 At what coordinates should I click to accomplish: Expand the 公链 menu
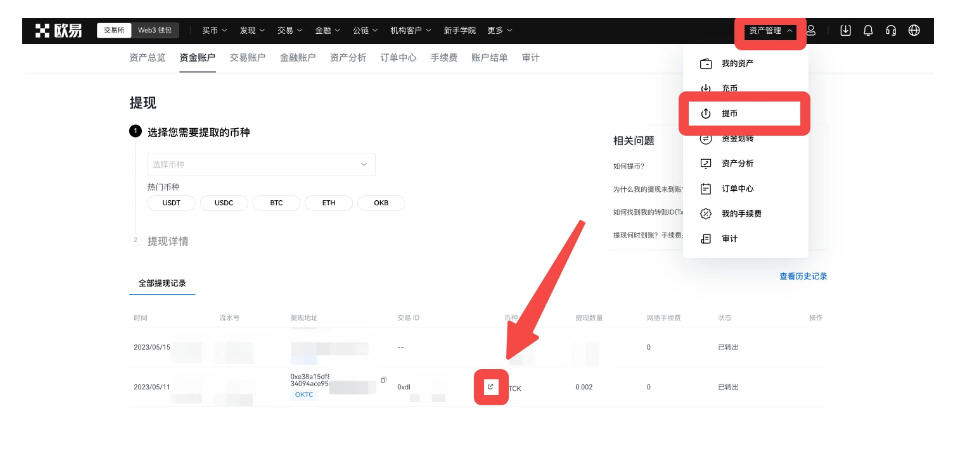[x=365, y=30]
